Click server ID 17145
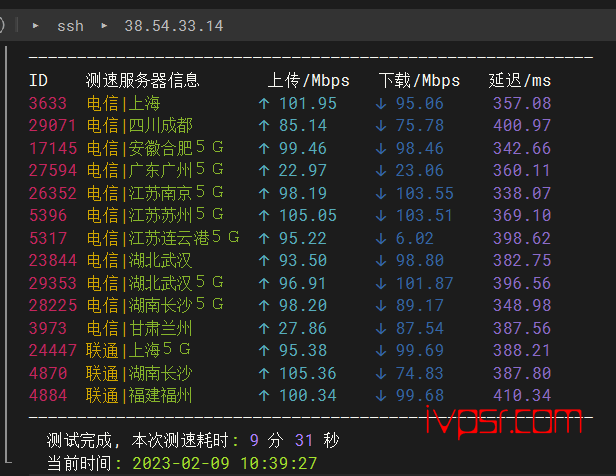The image size is (616, 476). point(53,148)
